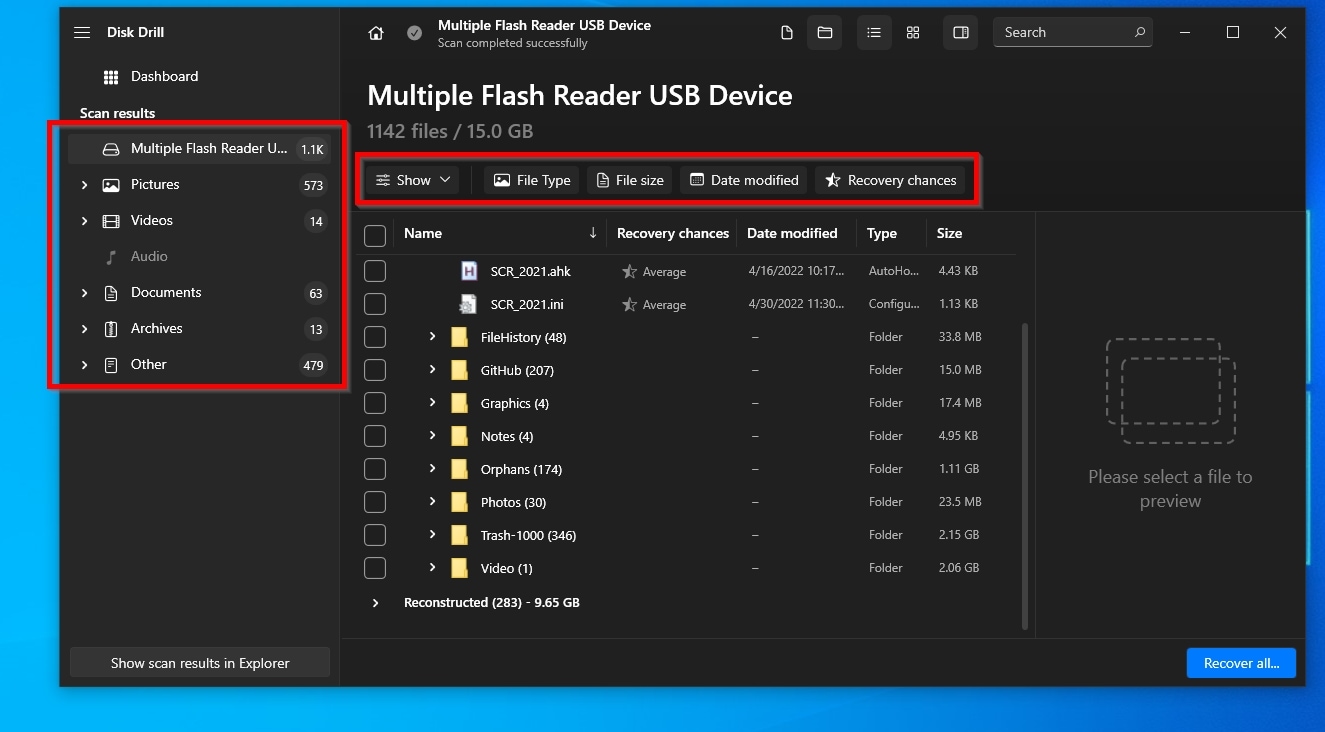Open the Show dropdown filter
Viewport: 1325px width, 732px height.
(x=412, y=180)
